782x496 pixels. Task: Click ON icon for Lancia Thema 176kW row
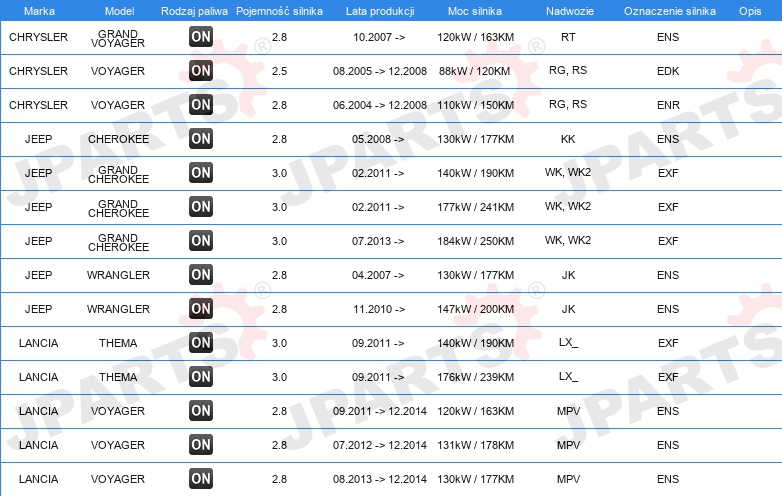tap(201, 376)
